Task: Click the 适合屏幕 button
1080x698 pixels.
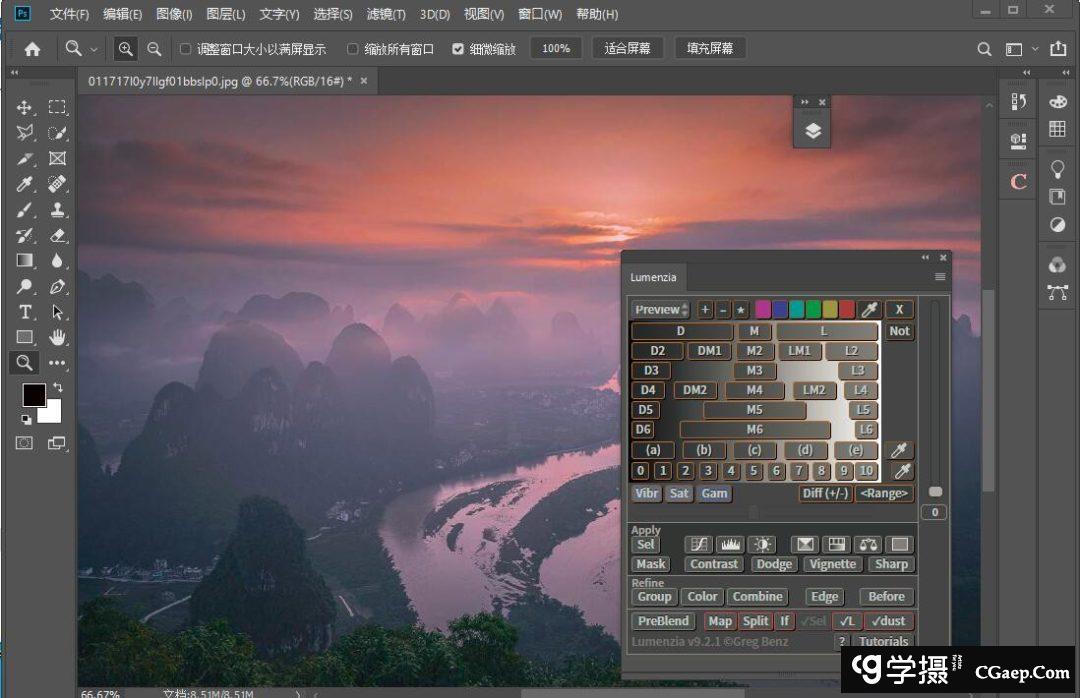Action: pos(628,48)
